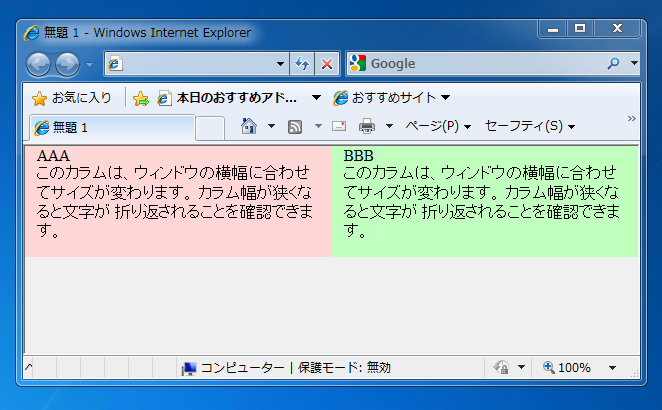Open a new blank tab

(210, 128)
